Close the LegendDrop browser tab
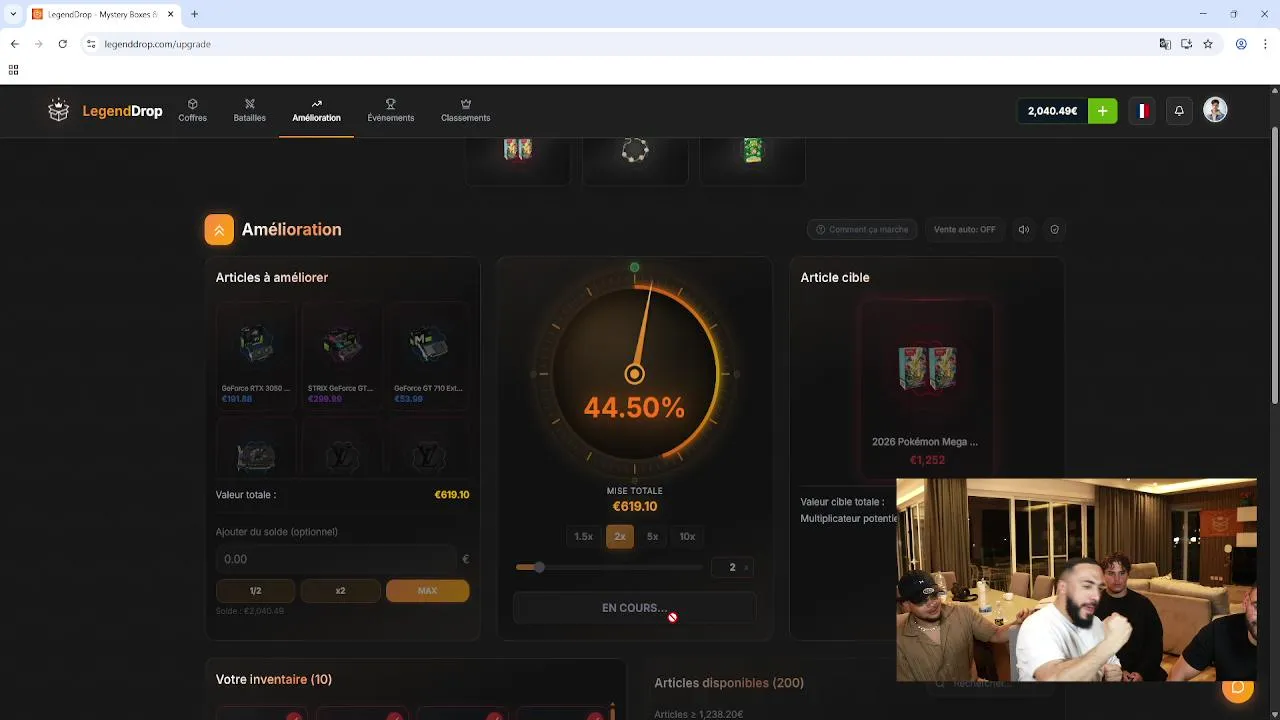The image size is (1280, 720). click(x=170, y=14)
